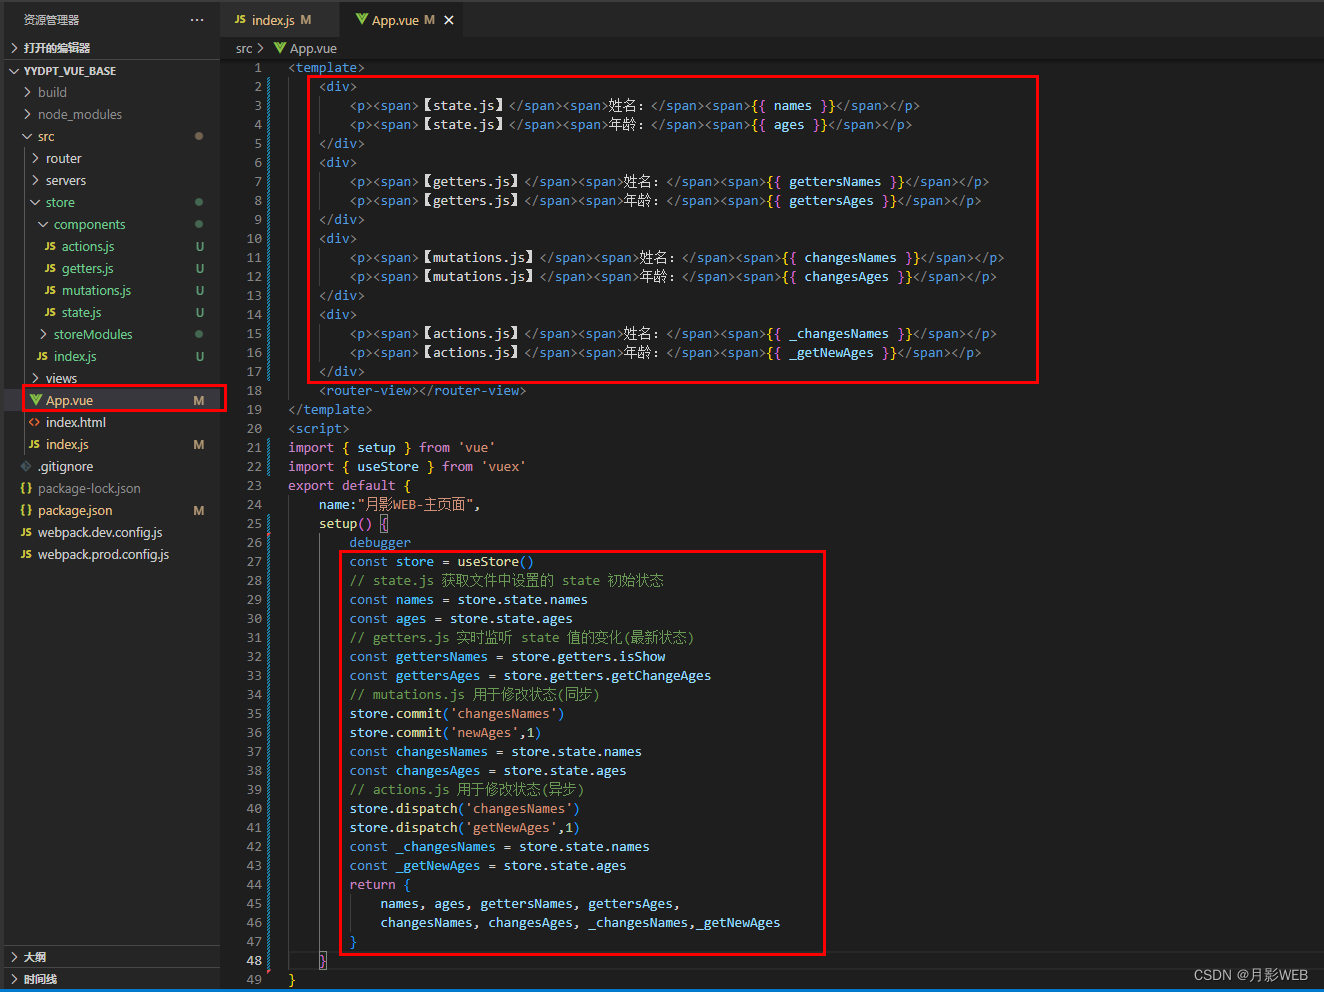
Task: Click the useStore() call on line 27
Action: [x=495, y=562]
